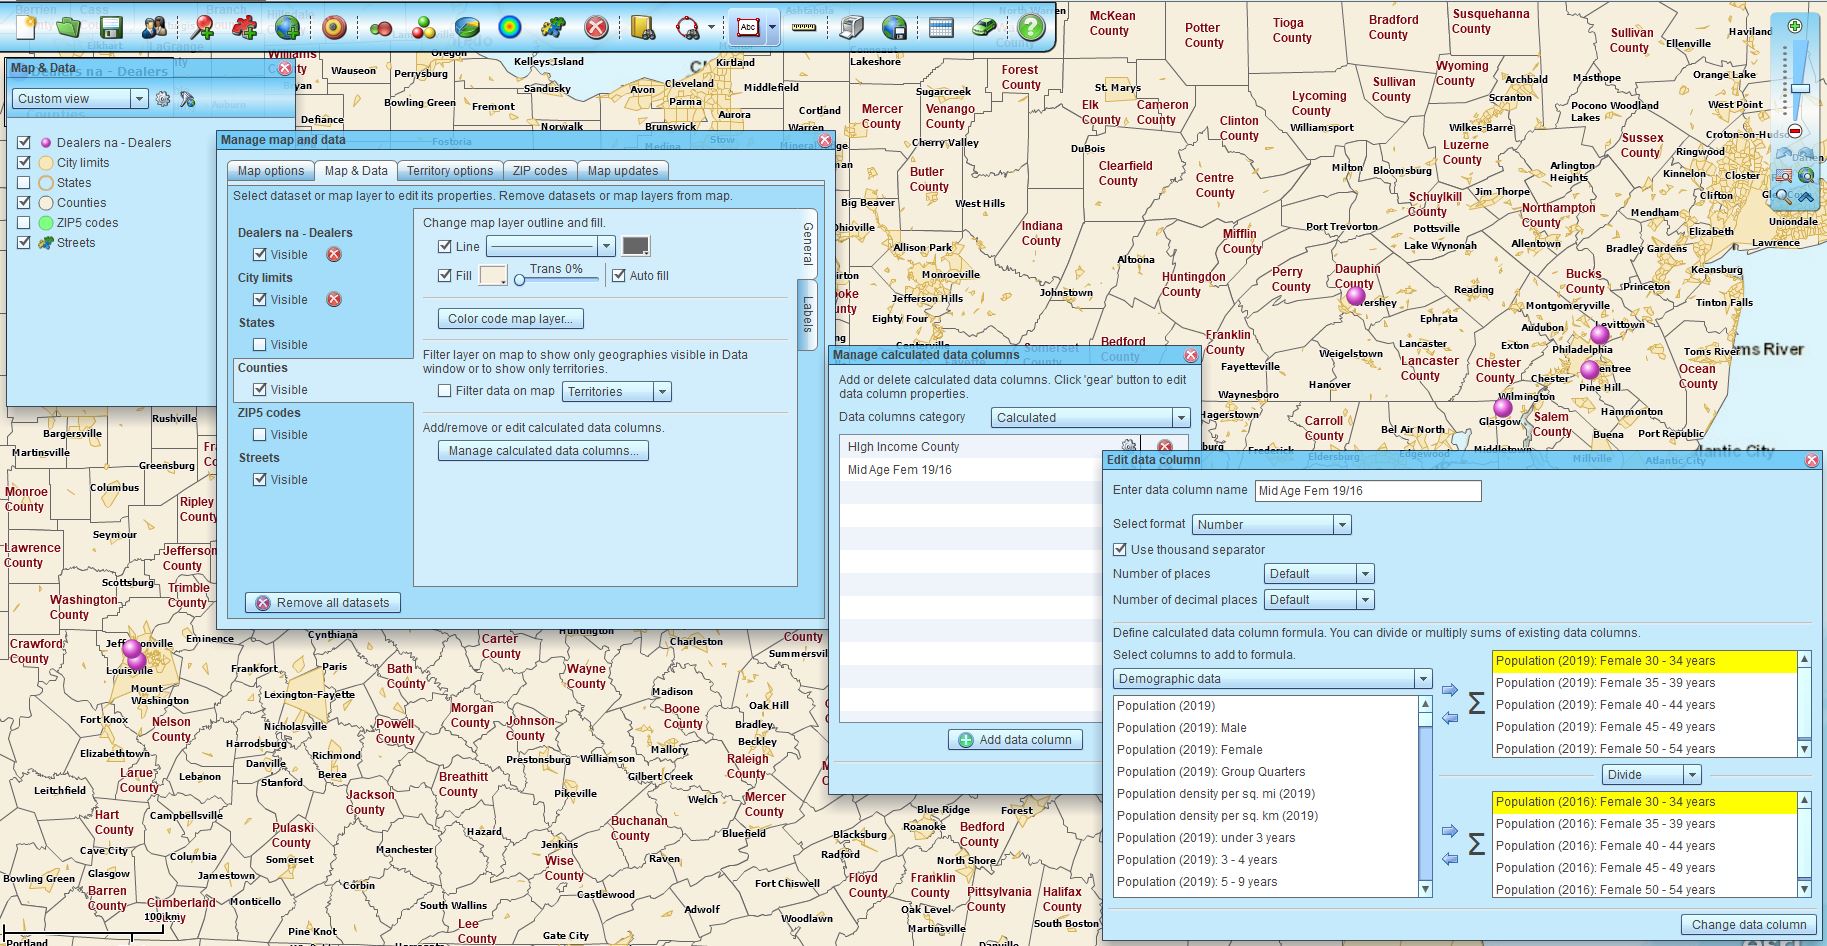Uncheck City limits in Map & Data panel
Image resolution: width=1827 pixels, height=946 pixels.
pos(24,162)
